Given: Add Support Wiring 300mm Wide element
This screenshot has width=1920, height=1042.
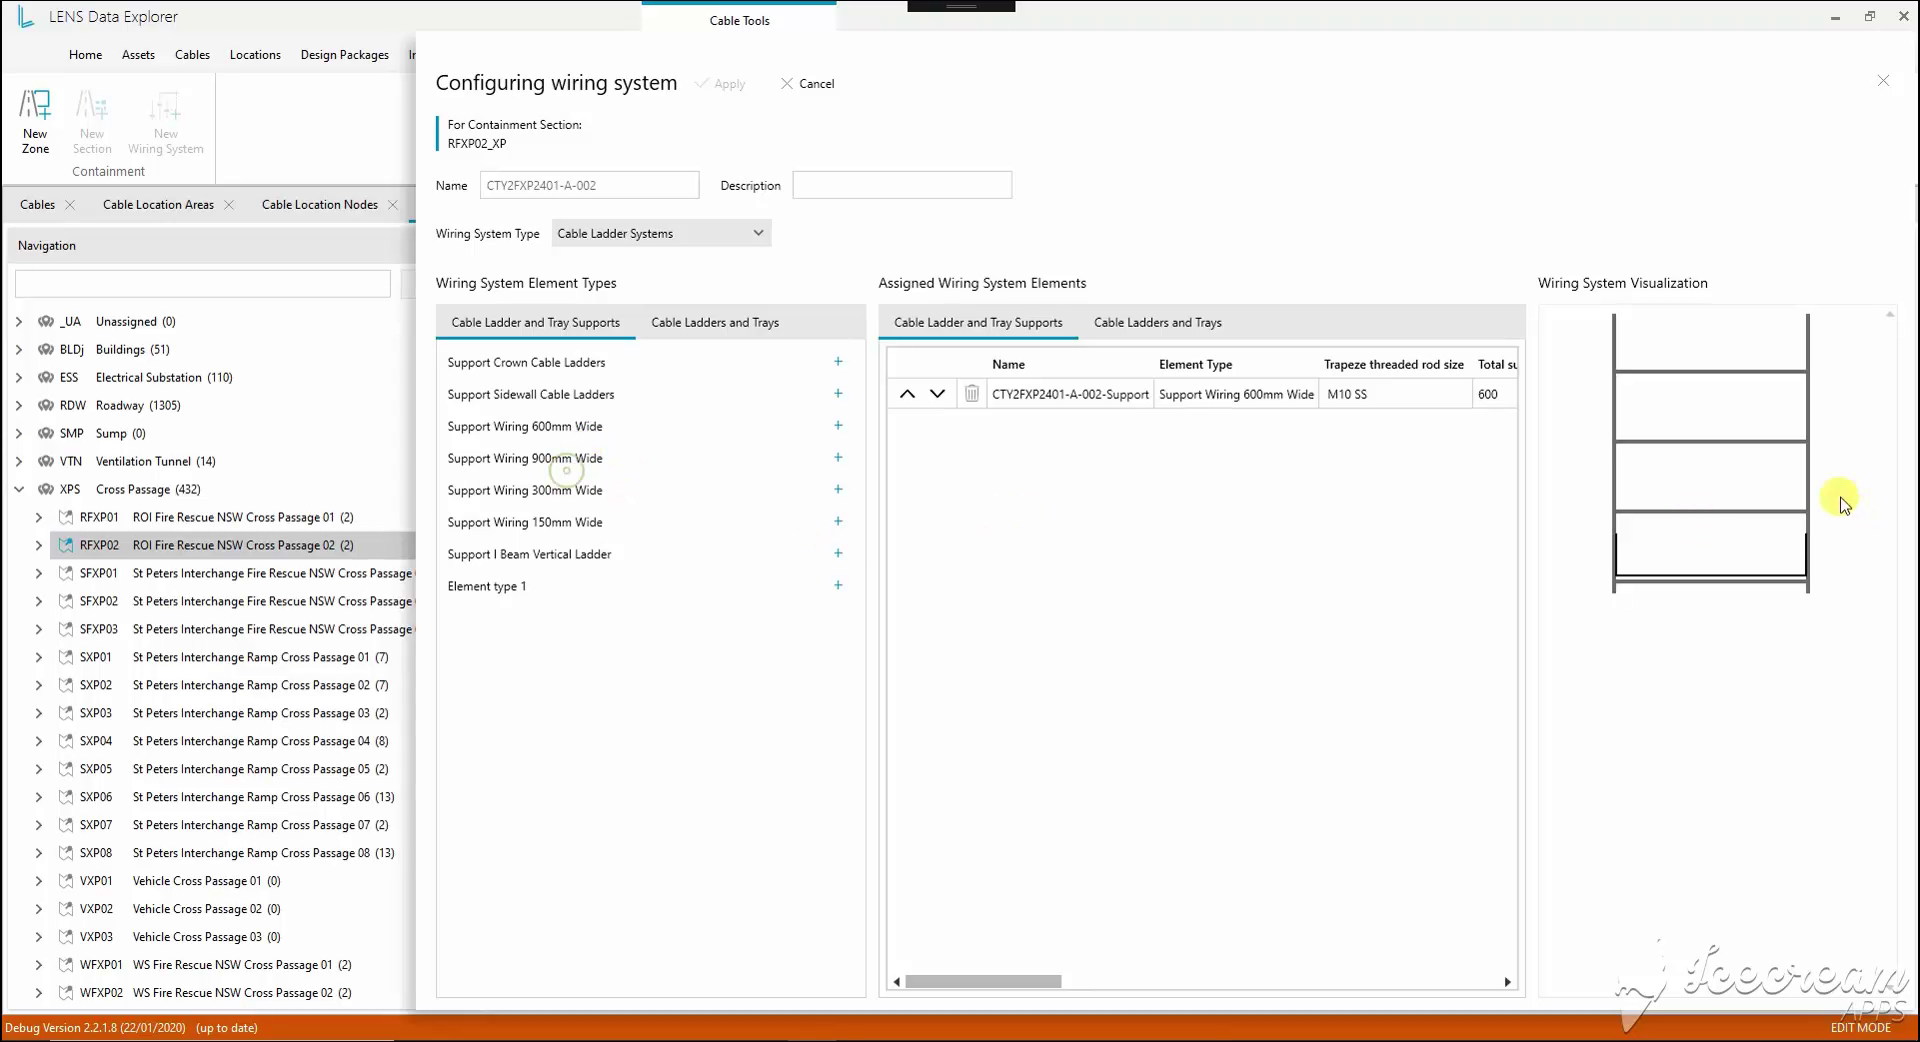Looking at the screenshot, I should (x=838, y=490).
